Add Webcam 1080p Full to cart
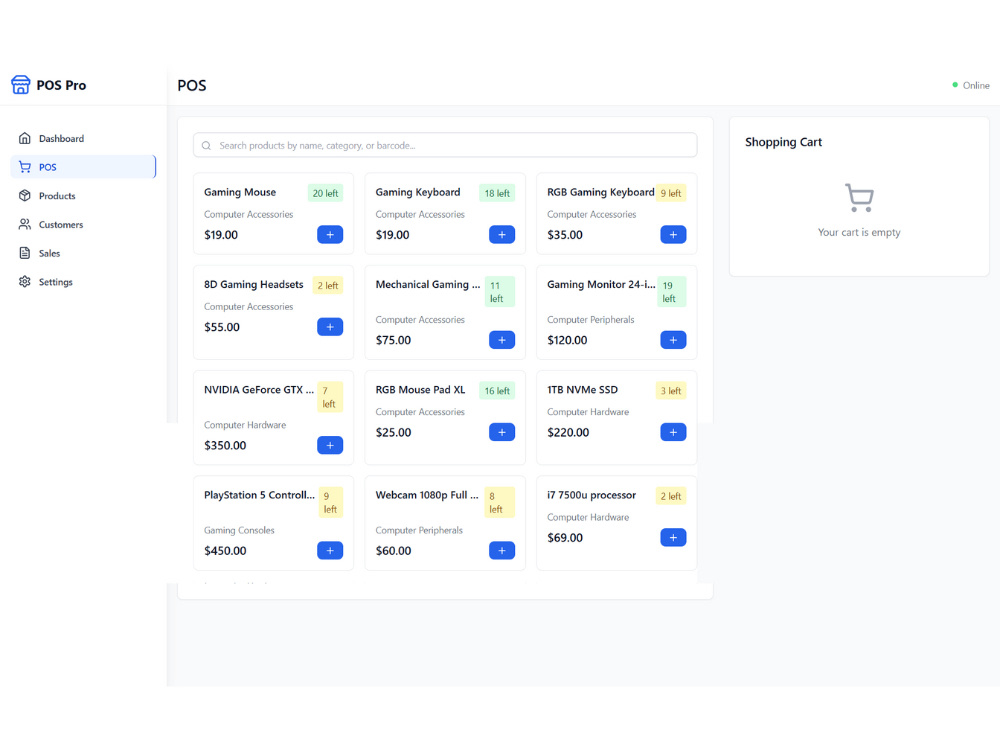The image size is (1000, 750). tap(502, 550)
